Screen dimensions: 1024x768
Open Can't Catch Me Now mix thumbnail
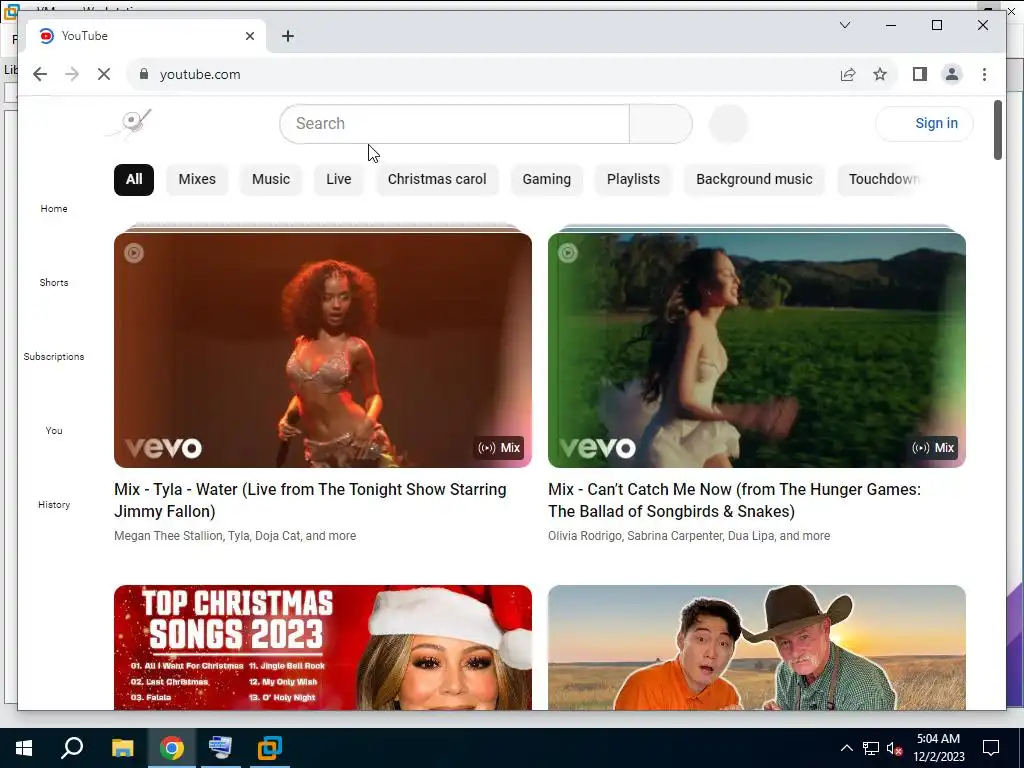coord(756,350)
